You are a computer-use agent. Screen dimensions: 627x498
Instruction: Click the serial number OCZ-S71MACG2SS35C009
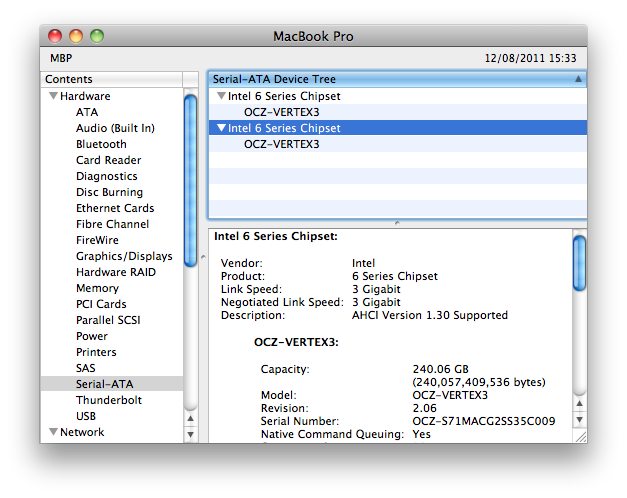point(484,421)
